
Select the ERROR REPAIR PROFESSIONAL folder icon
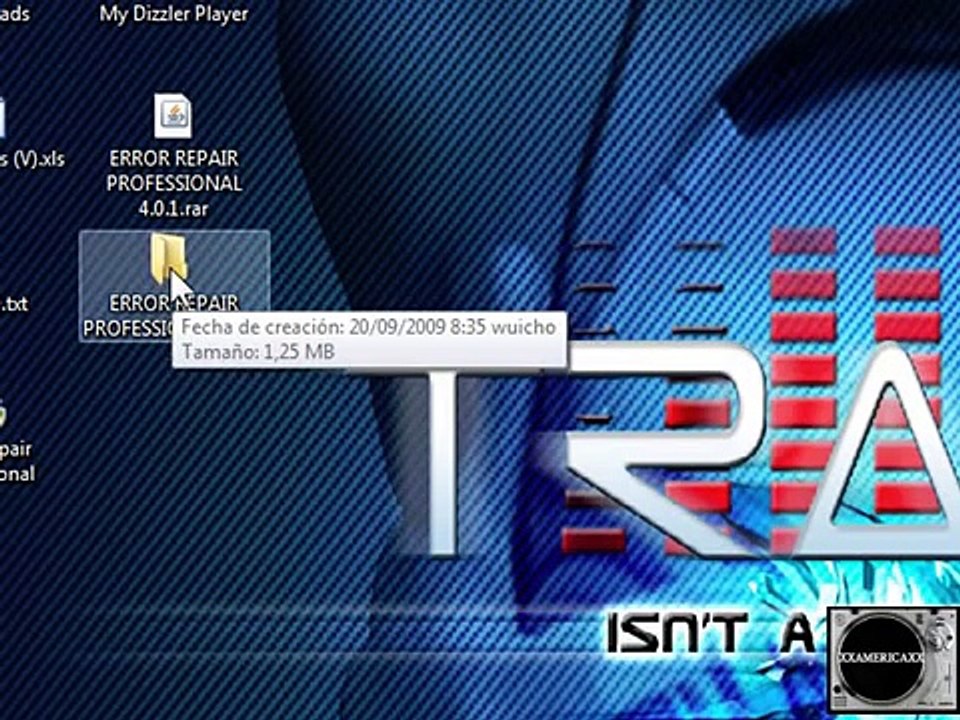[168, 258]
